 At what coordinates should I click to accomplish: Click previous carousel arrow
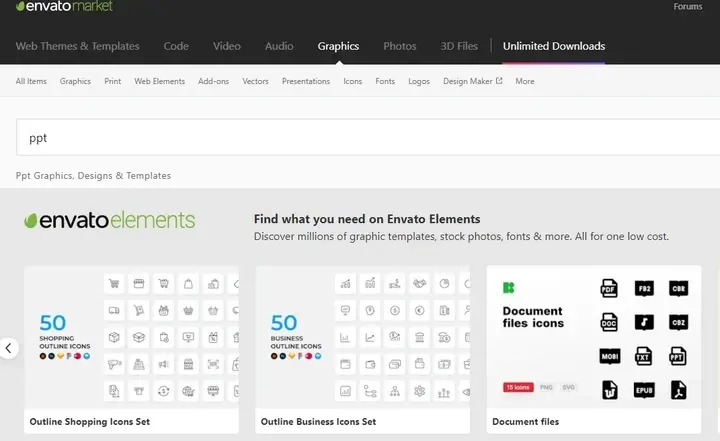8,348
